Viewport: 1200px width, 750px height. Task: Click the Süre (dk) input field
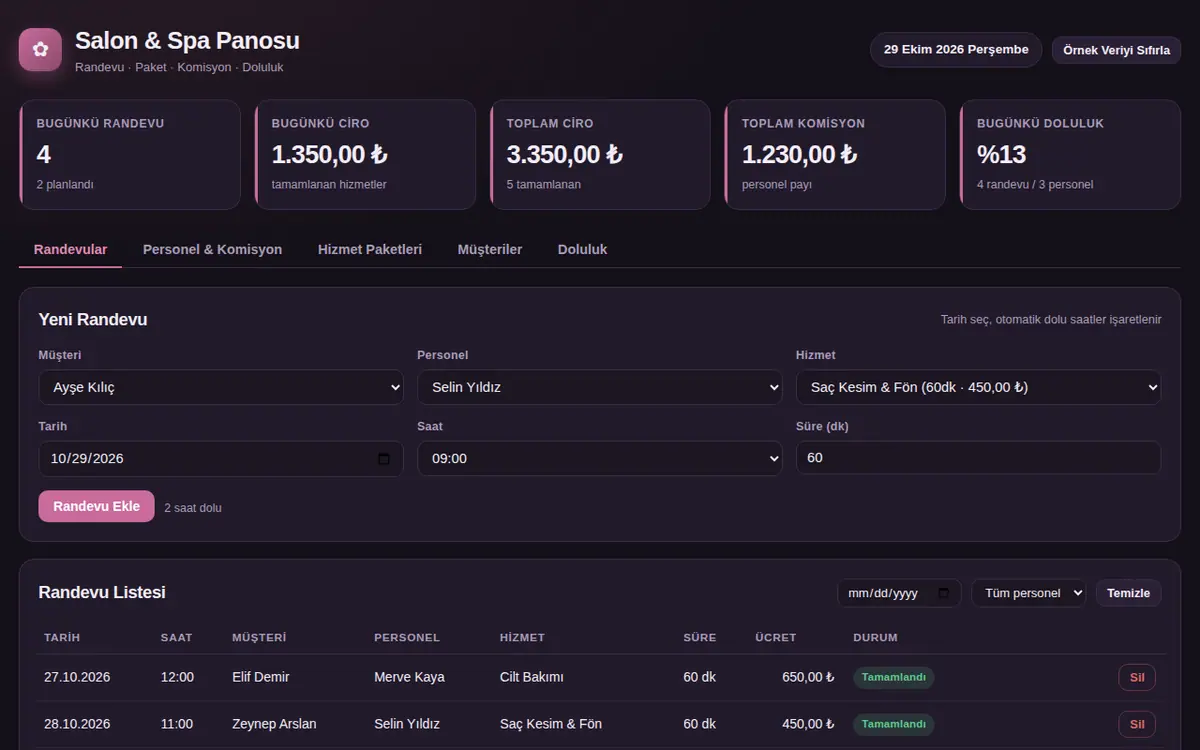(x=978, y=458)
